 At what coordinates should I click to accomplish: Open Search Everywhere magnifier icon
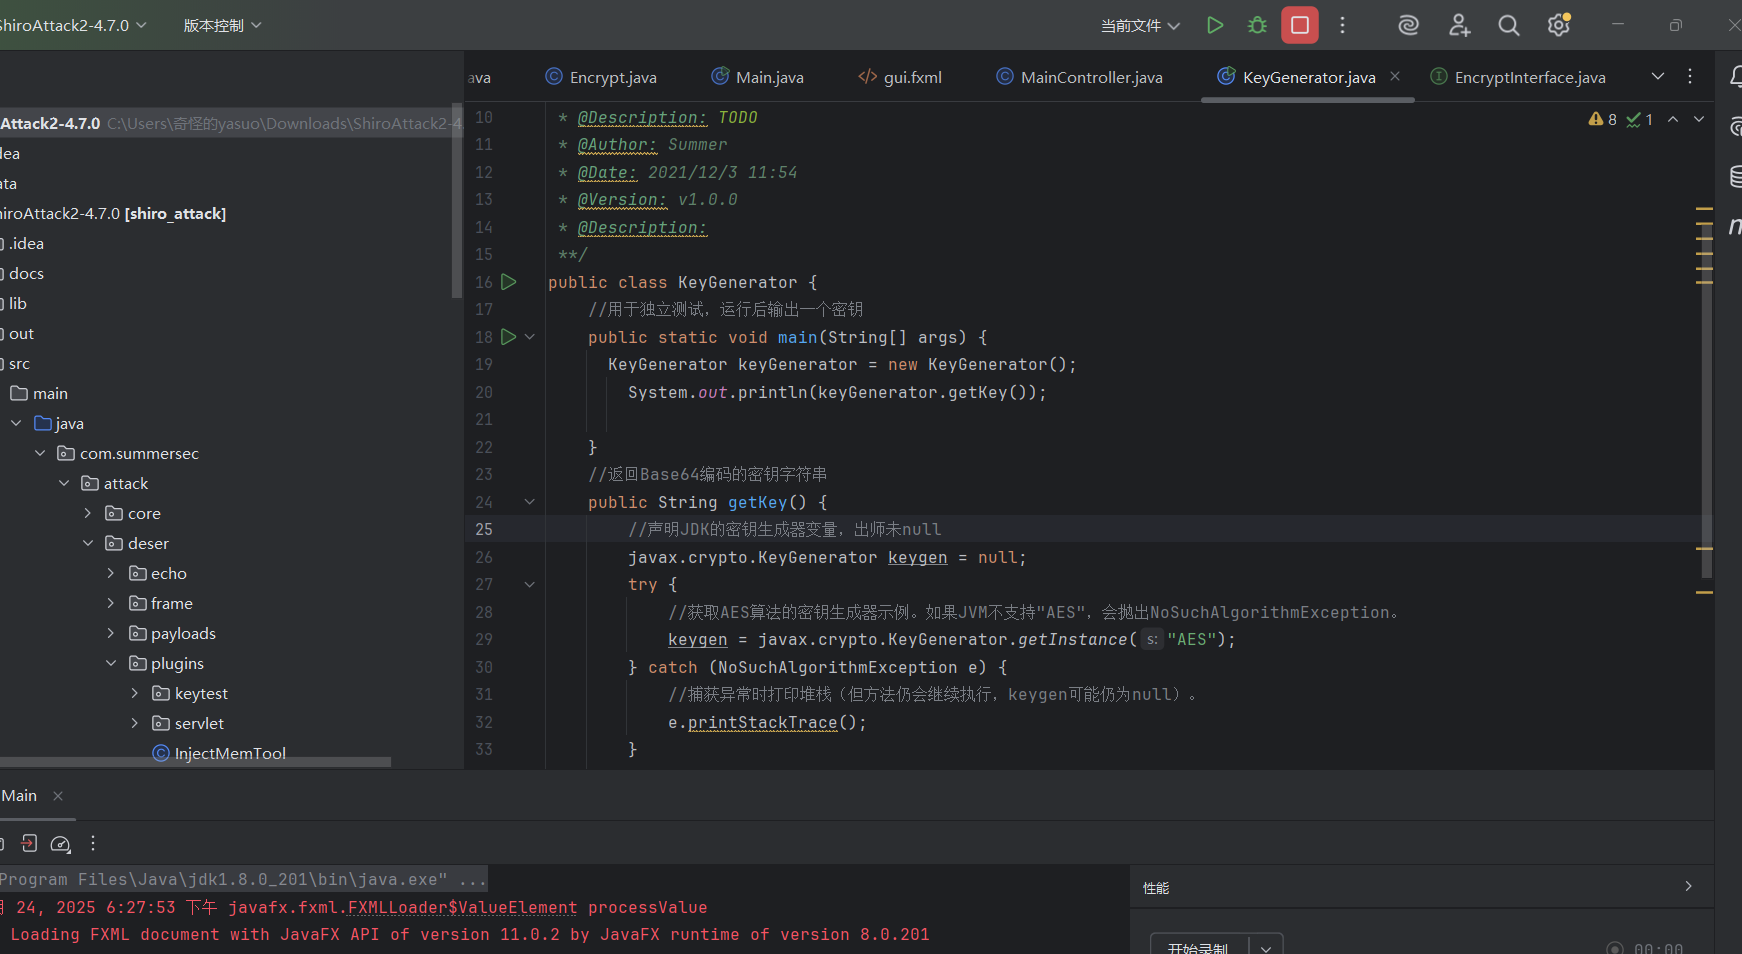(x=1508, y=26)
